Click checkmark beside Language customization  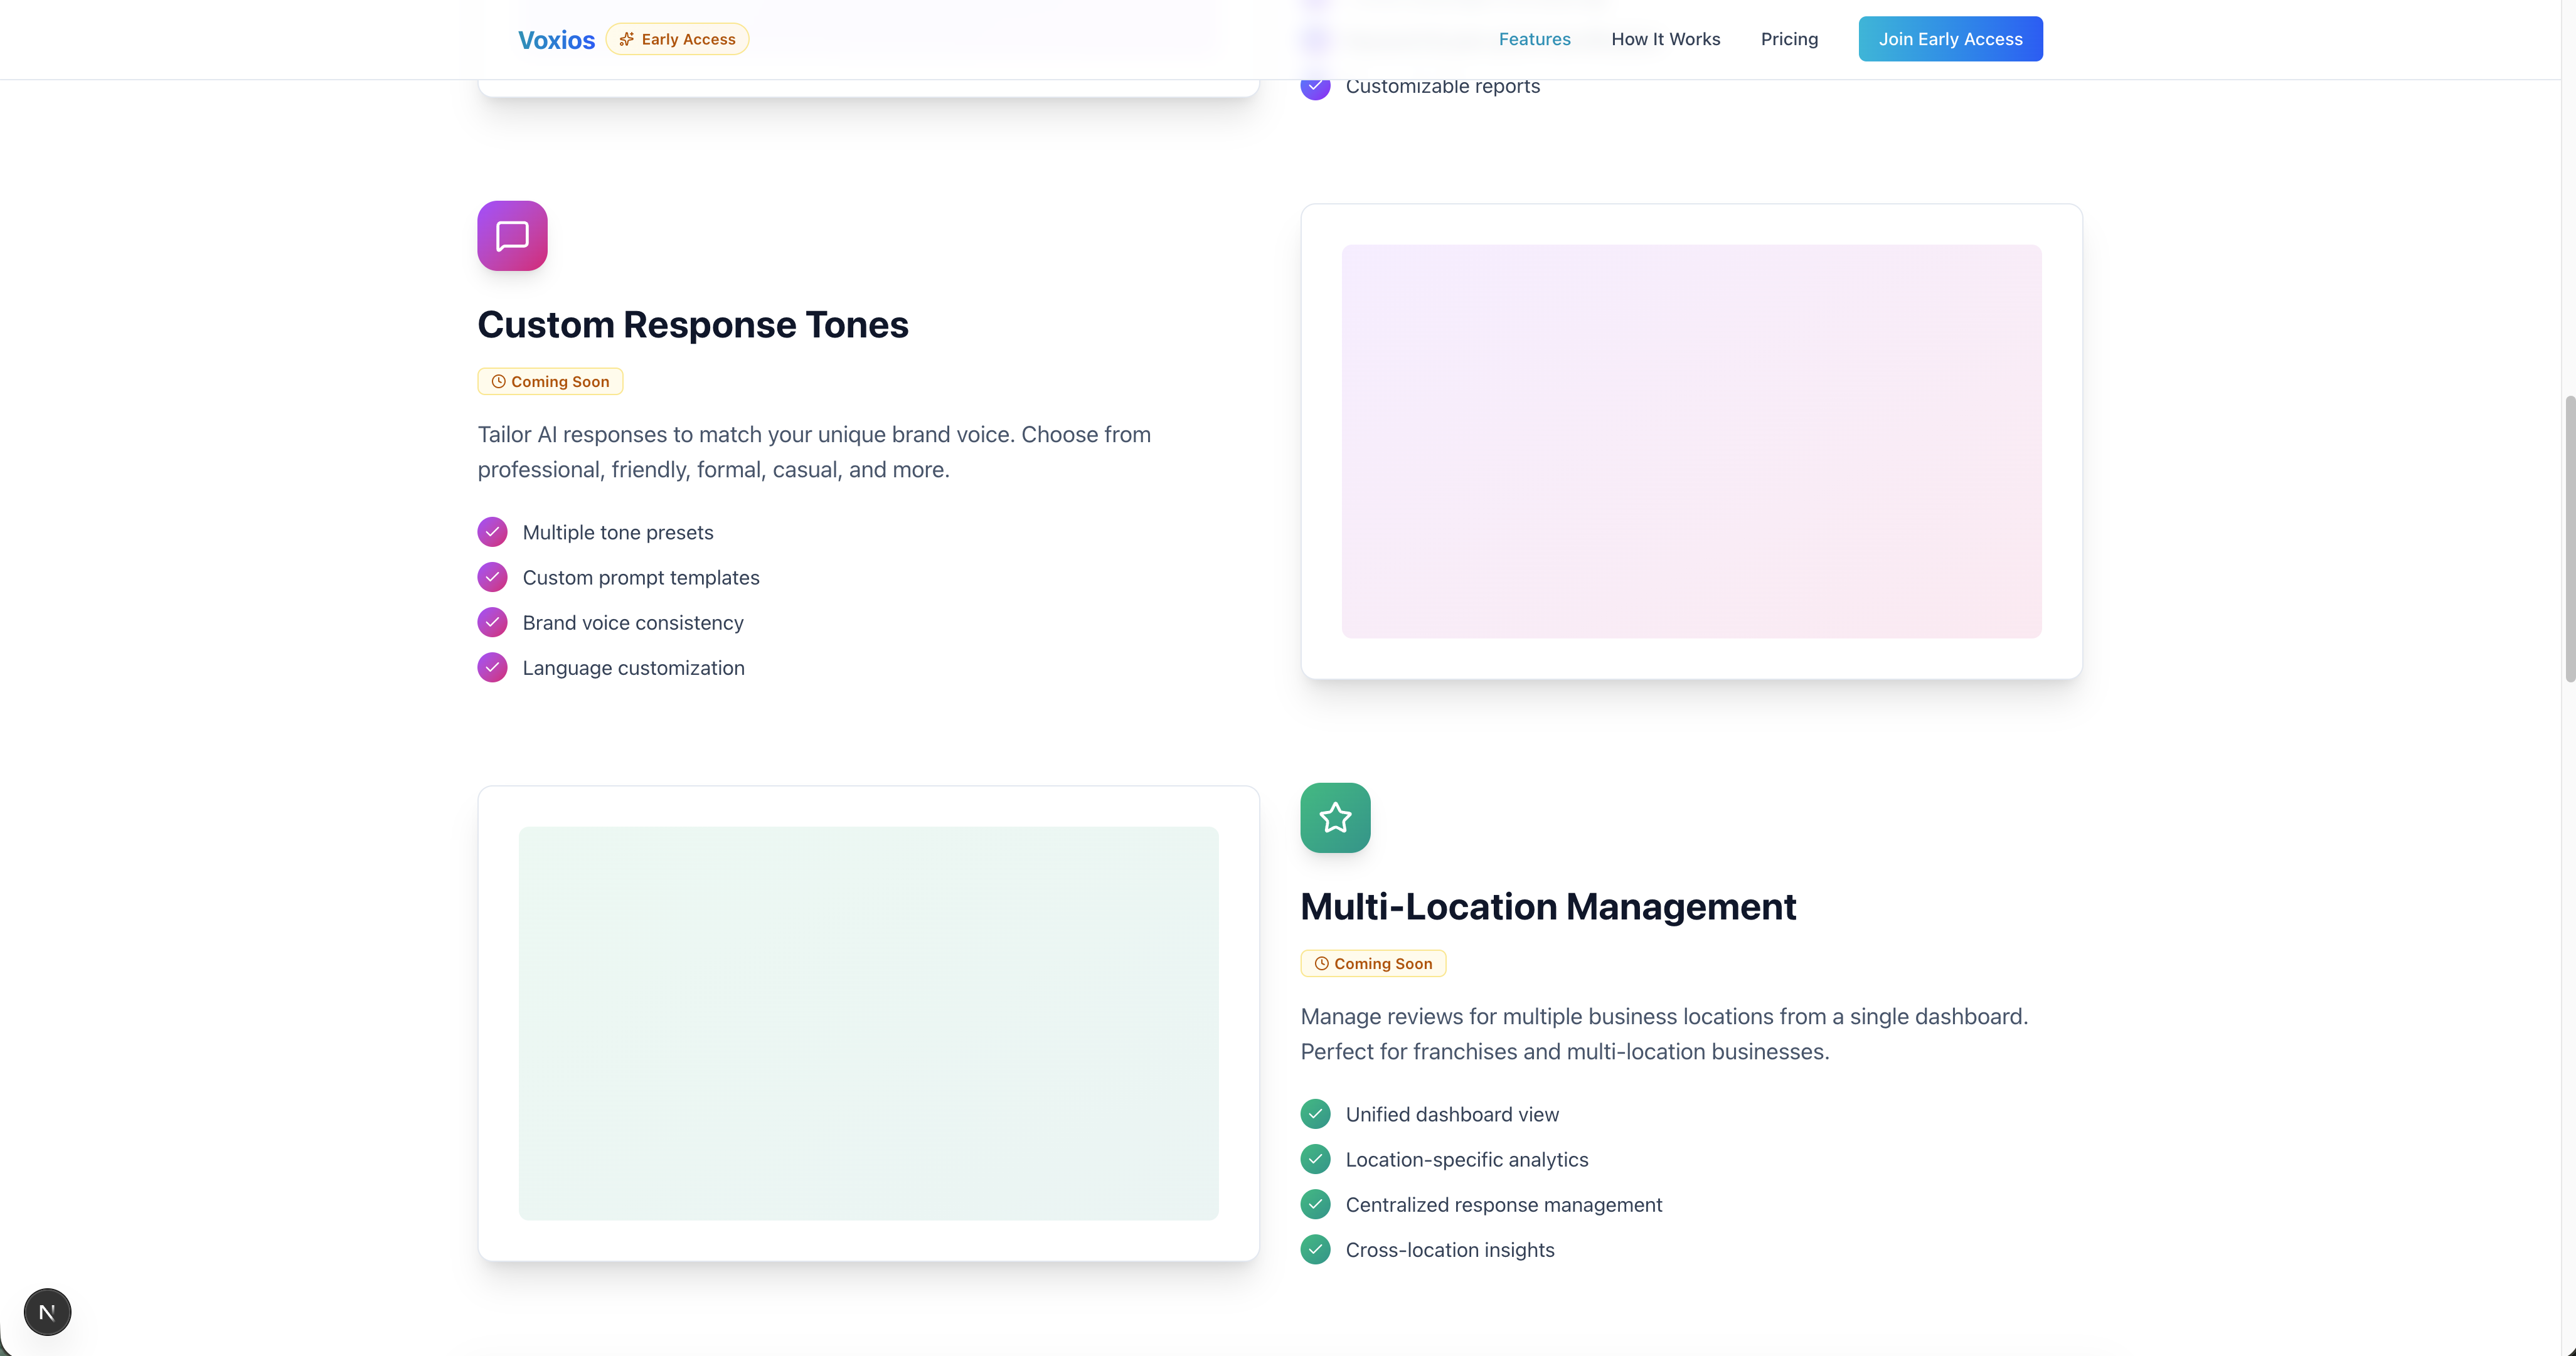[x=492, y=667]
